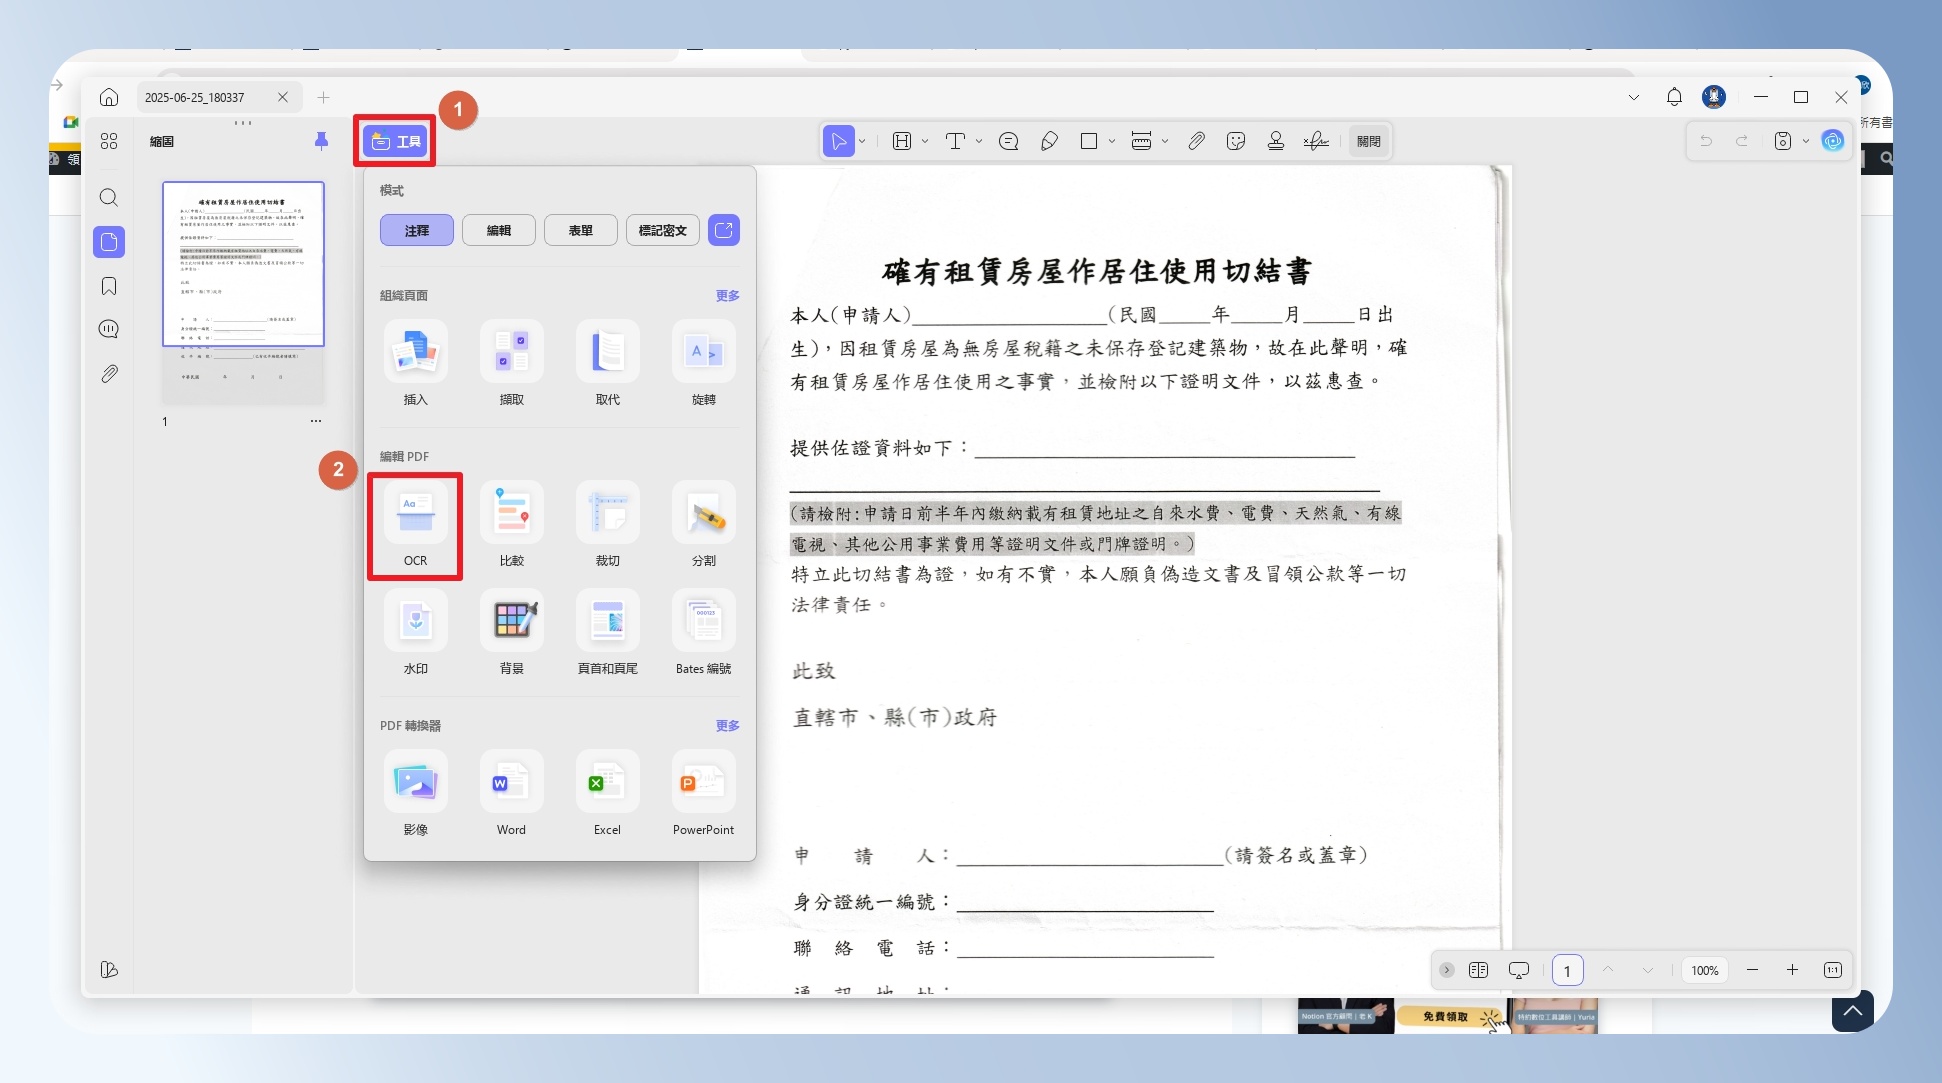Click 更多 beside 組織頁面
This screenshot has height=1083, width=1942.
click(x=728, y=295)
